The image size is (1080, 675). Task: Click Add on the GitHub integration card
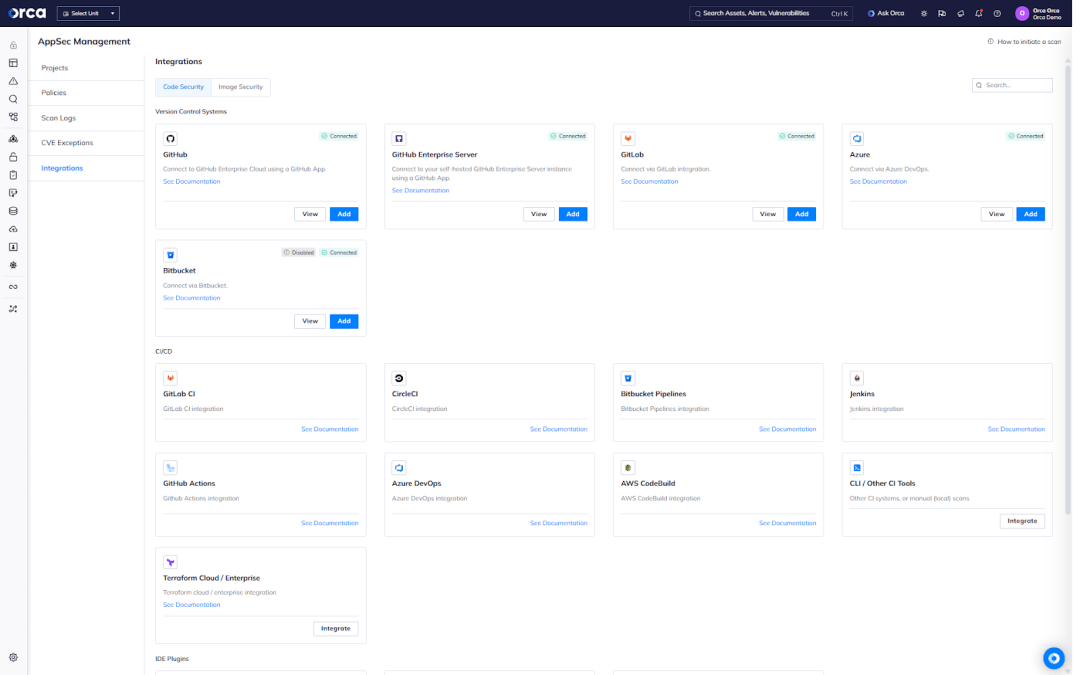tap(344, 213)
